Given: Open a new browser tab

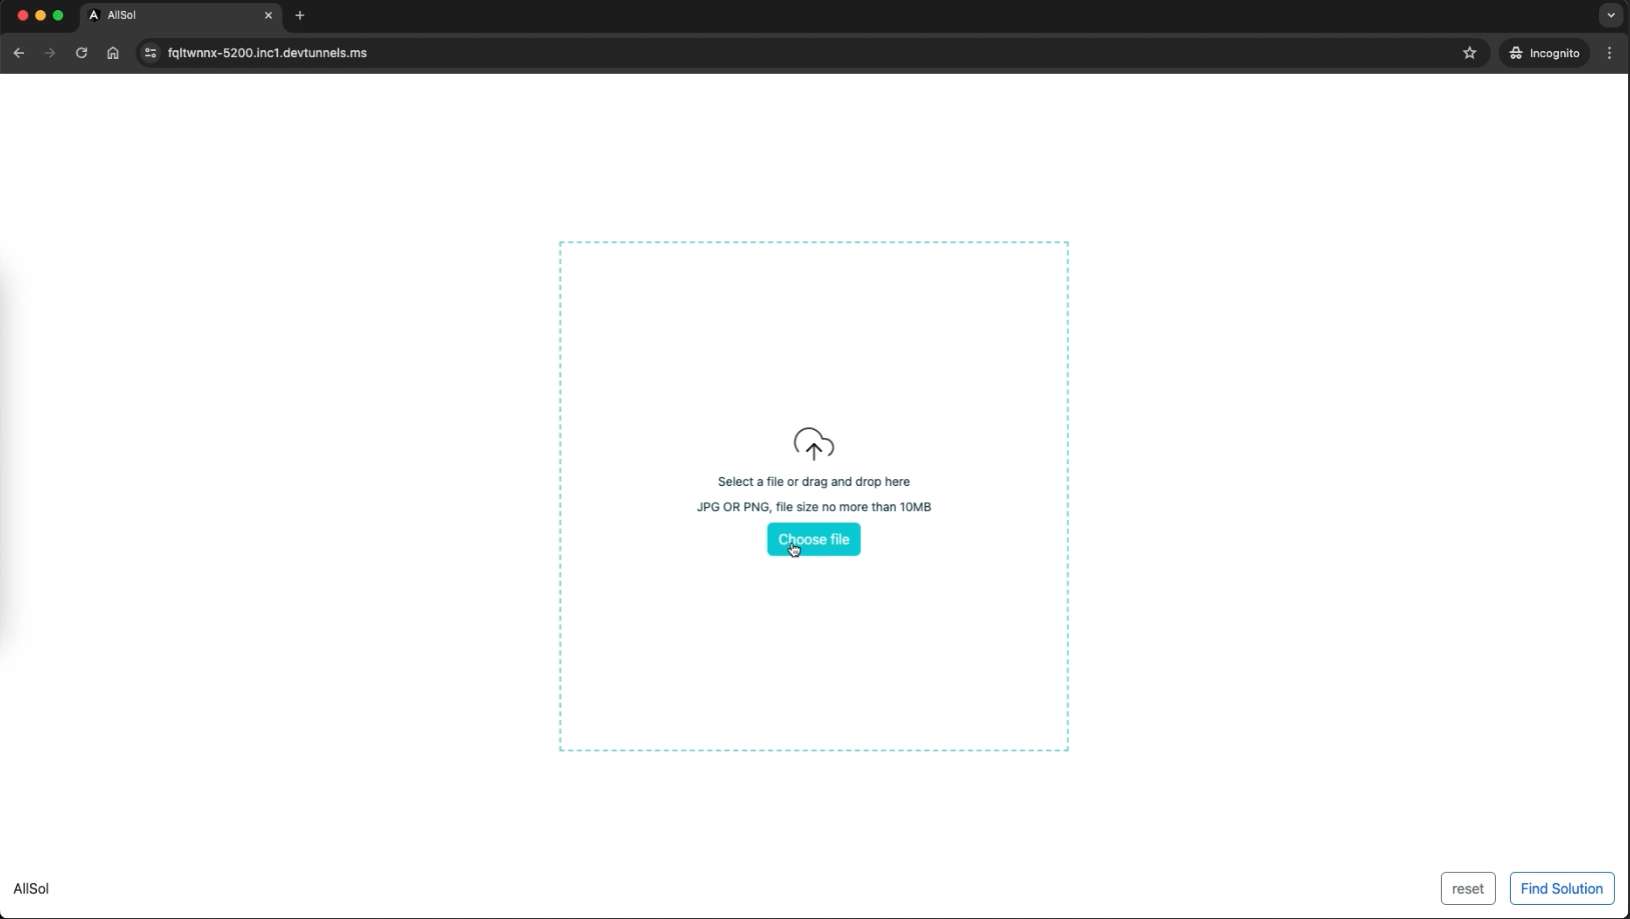Looking at the screenshot, I should tap(300, 15).
